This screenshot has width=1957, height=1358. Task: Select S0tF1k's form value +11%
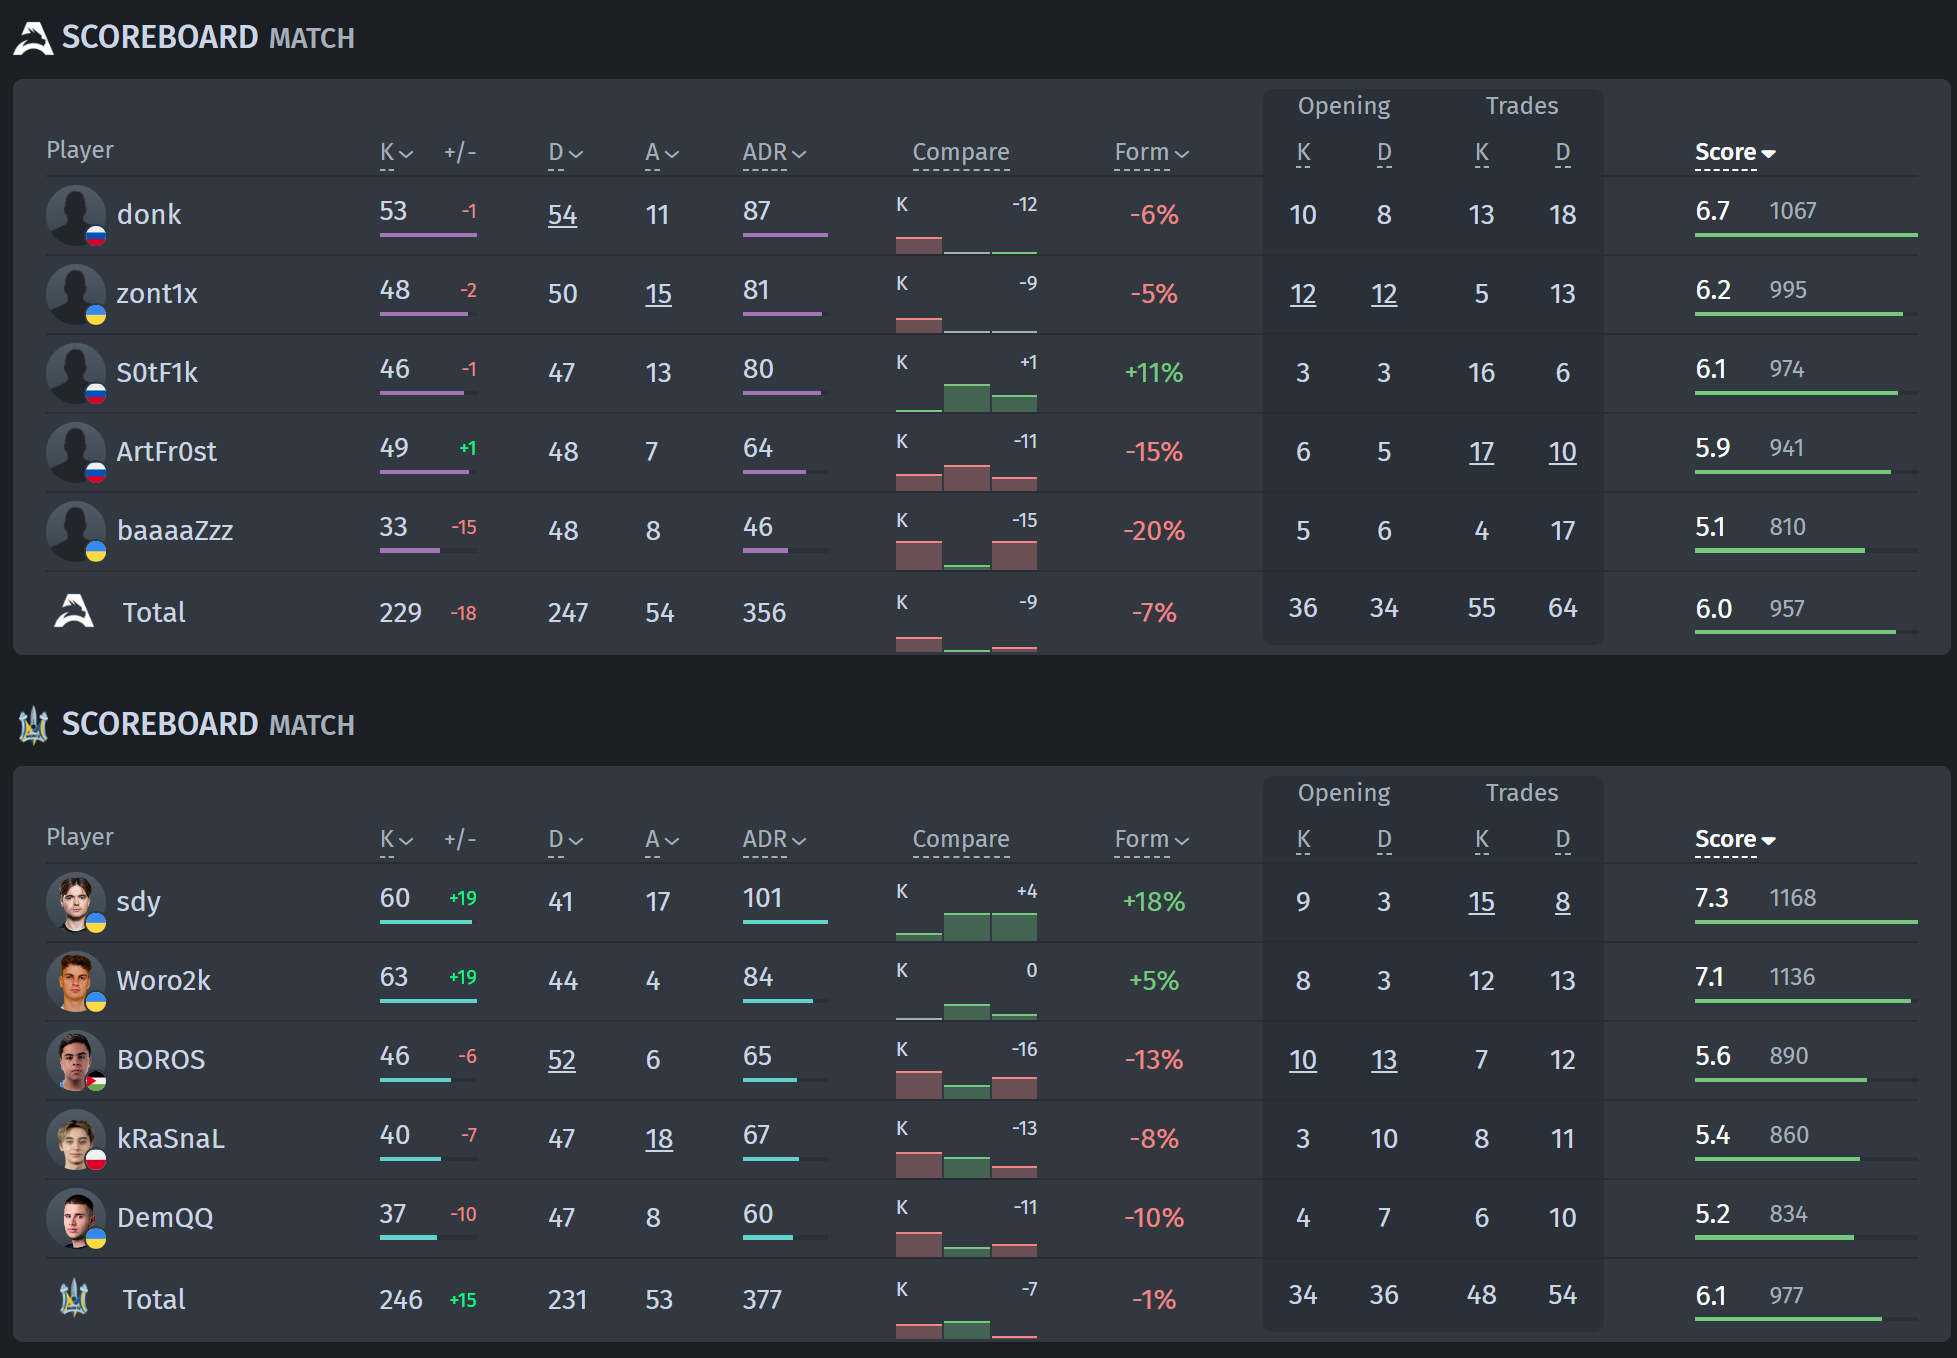[x=1154, y=373]
